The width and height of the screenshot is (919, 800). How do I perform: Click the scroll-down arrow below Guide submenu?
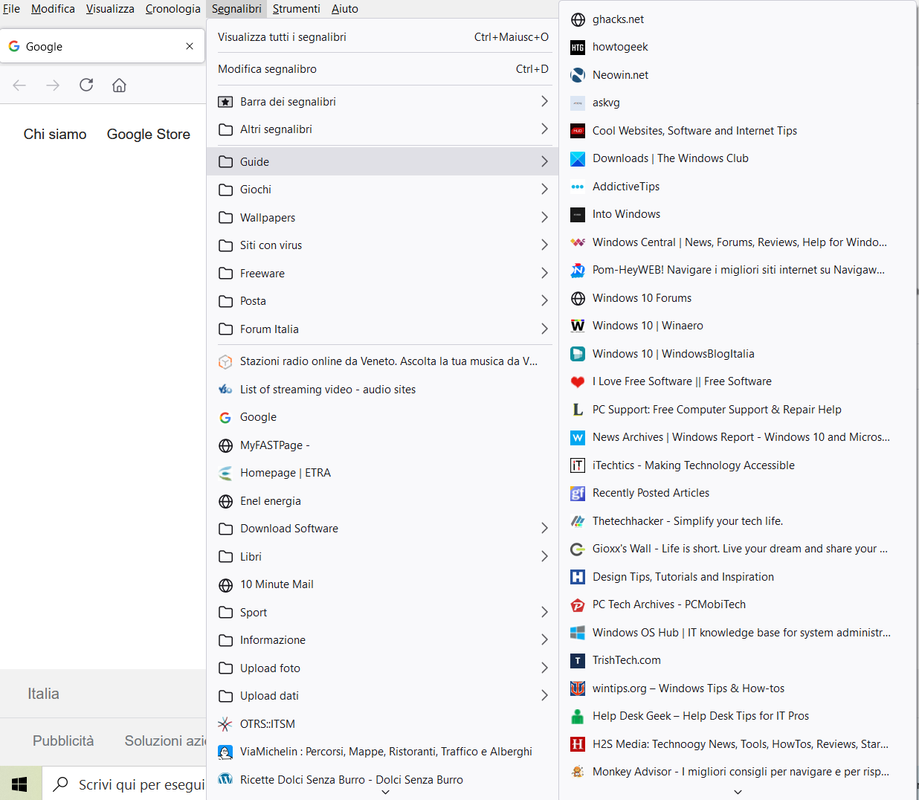pos(738,792)
